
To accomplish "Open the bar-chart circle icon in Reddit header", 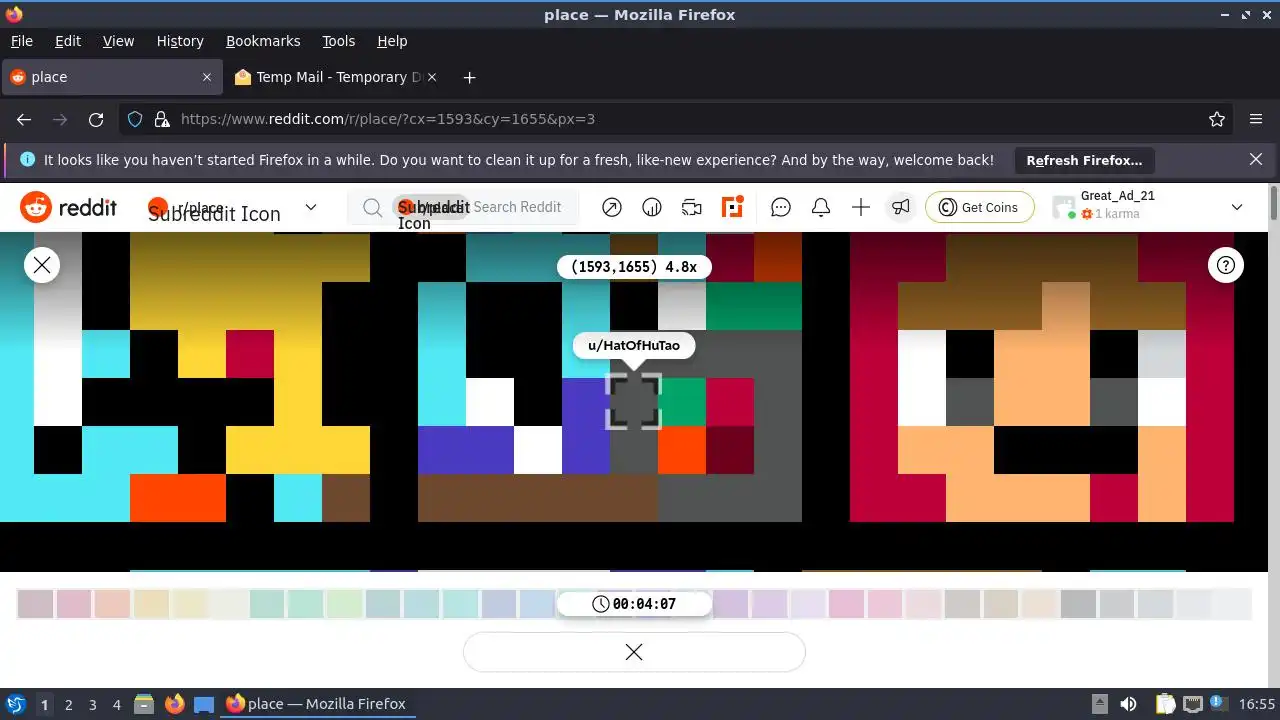I will click(x=652, y=207).
